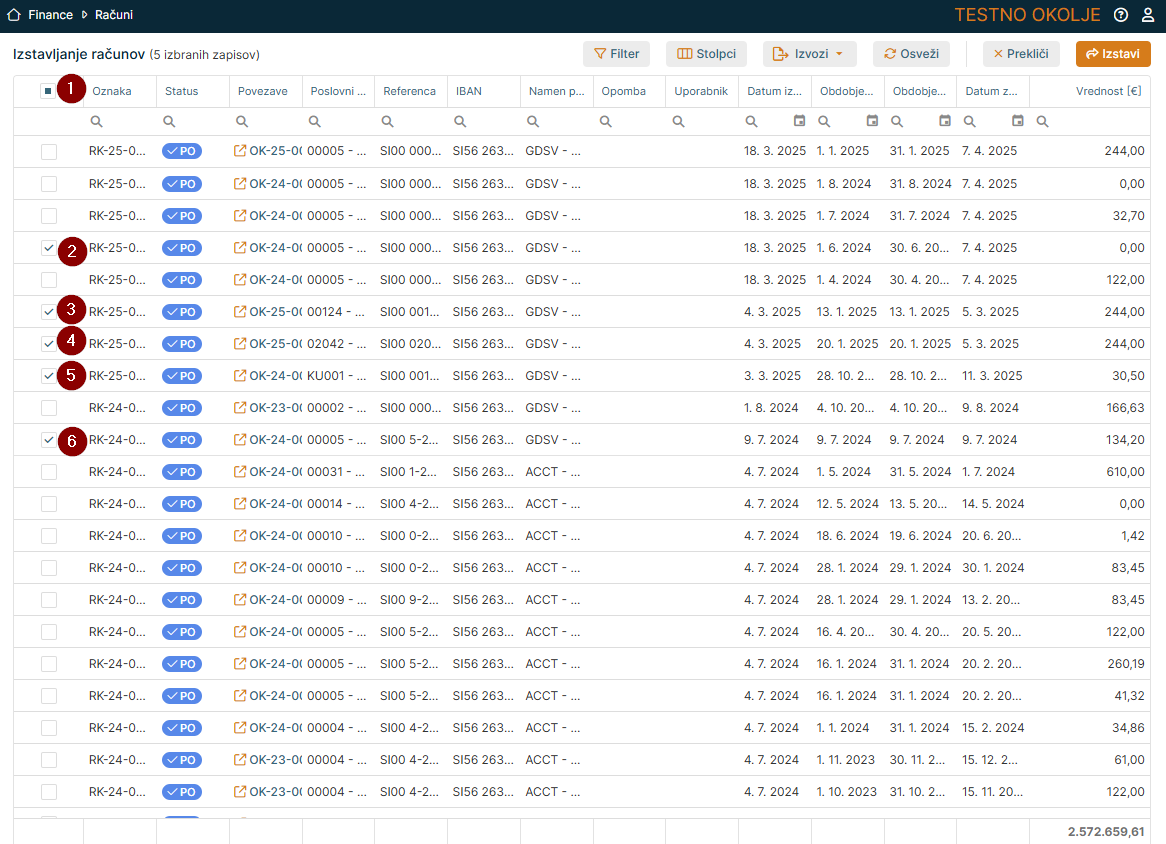Click the home icon in the breadcrumb
The width and height of the screenshot is (1166, 844).
tap(14, 15)
